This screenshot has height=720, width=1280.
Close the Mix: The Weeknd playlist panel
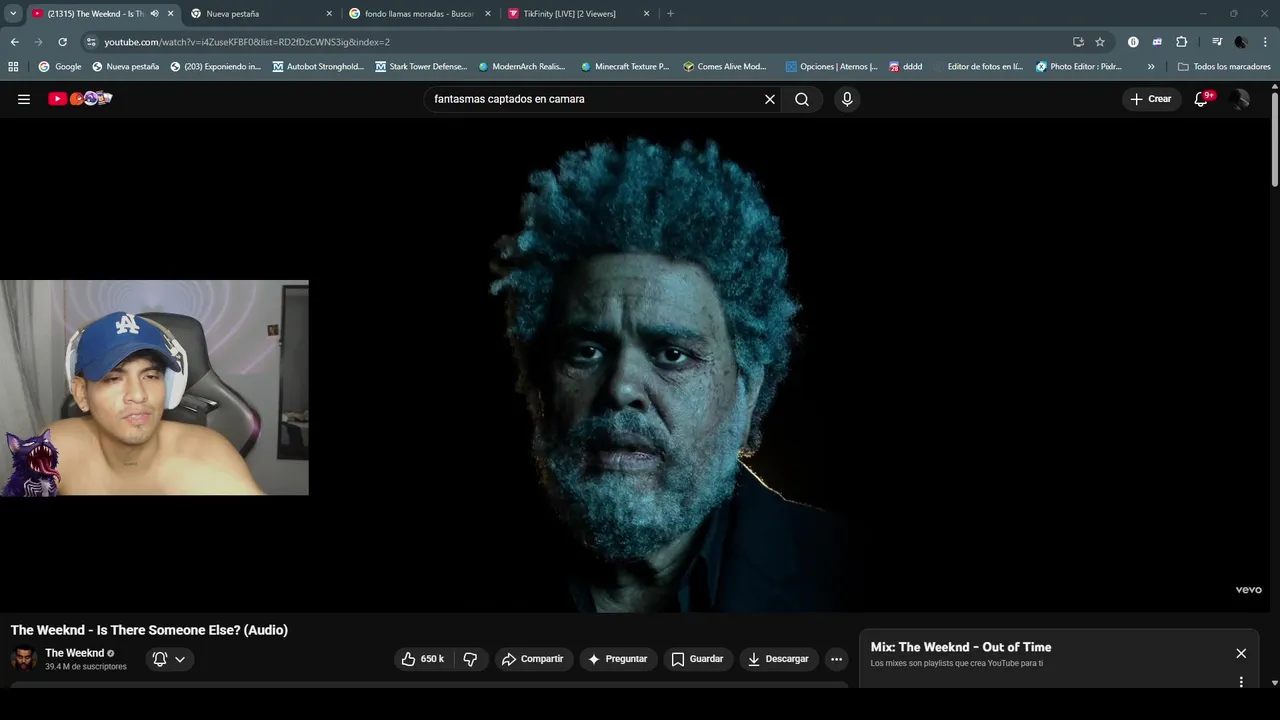(1241, 653)
